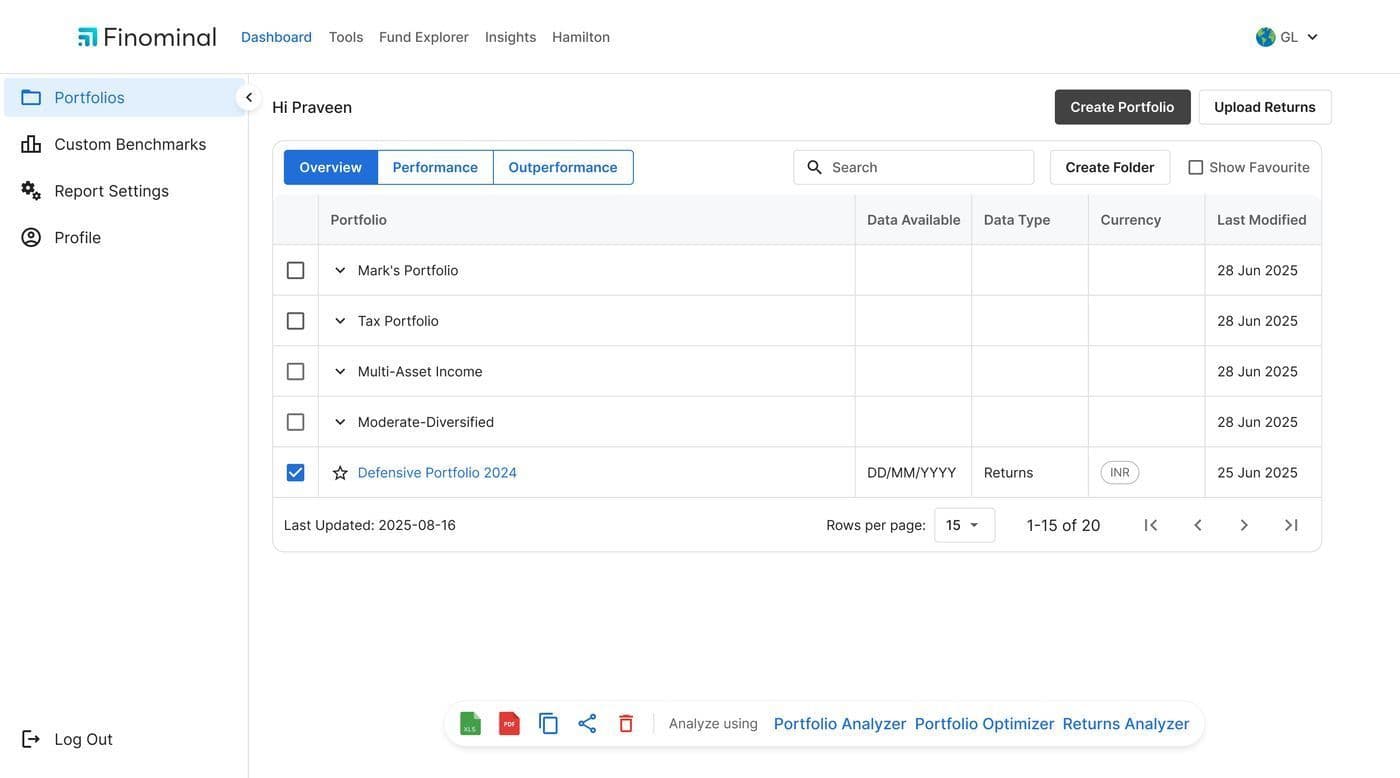Open Rows per page dropdown
Viewport: 1400px width, 778px height.
[x=964, y=525]
